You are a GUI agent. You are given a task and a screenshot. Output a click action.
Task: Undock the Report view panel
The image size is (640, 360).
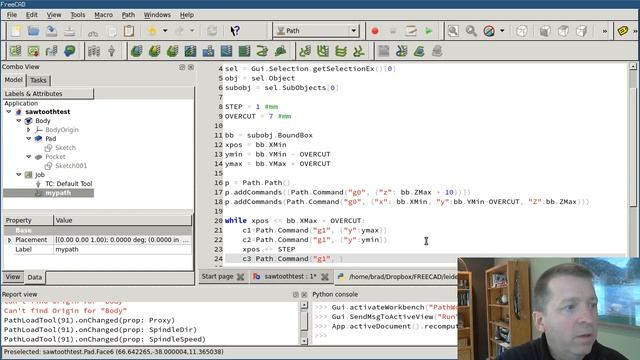coord(296,295)
